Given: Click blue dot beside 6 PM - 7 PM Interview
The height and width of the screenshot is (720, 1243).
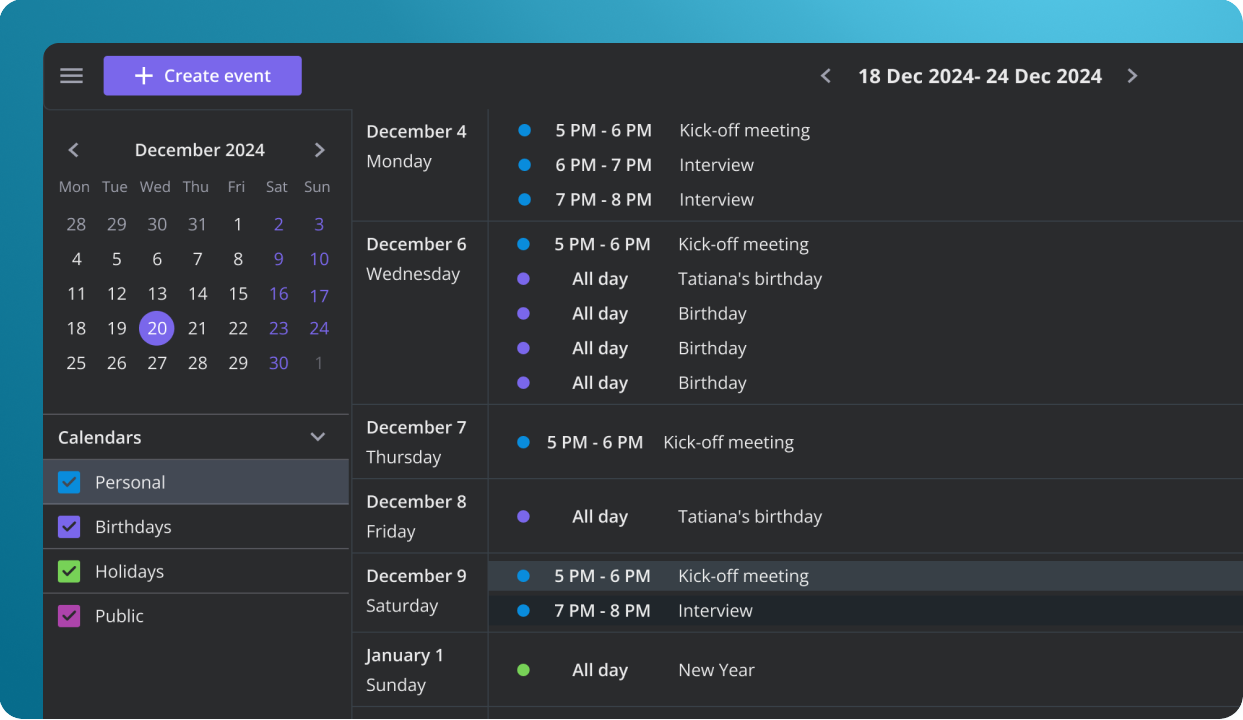Looking at the screenshot, I should click(524, 165).
